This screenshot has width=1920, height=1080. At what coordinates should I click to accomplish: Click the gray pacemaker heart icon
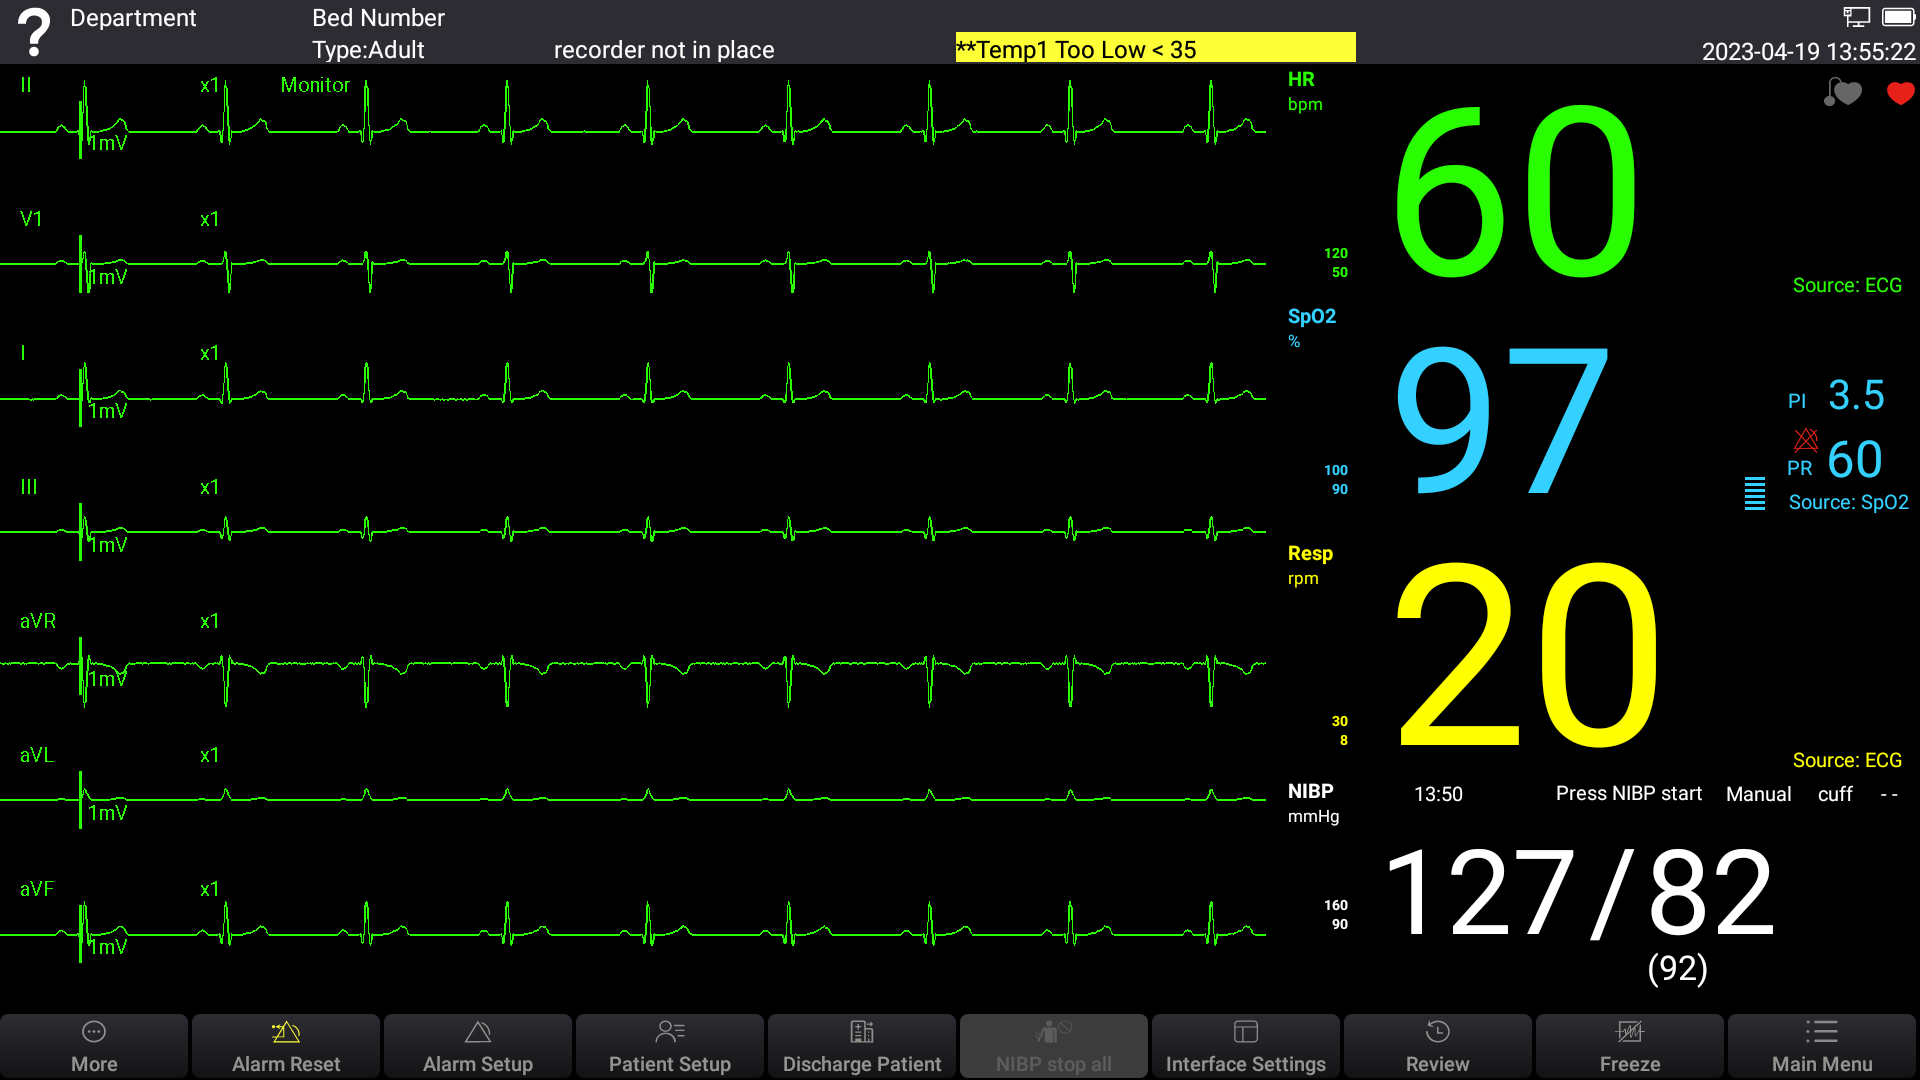pyautogui.click(x=1843, y=93)
